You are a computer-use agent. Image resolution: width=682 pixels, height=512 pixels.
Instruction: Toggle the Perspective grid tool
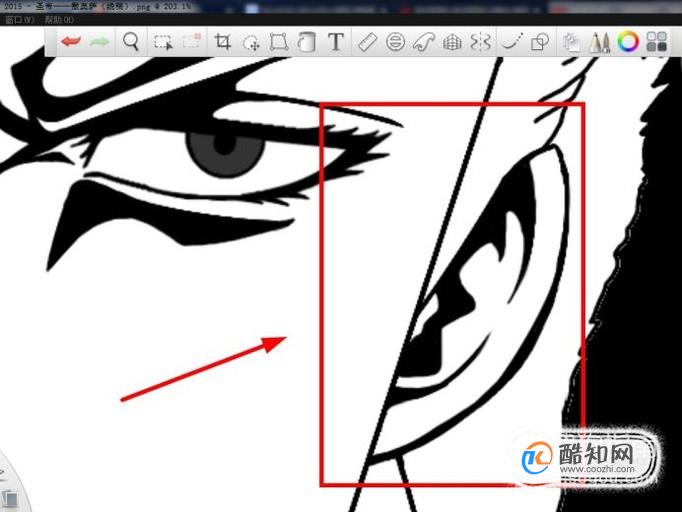pyautogui.click(x=452, y=43)
